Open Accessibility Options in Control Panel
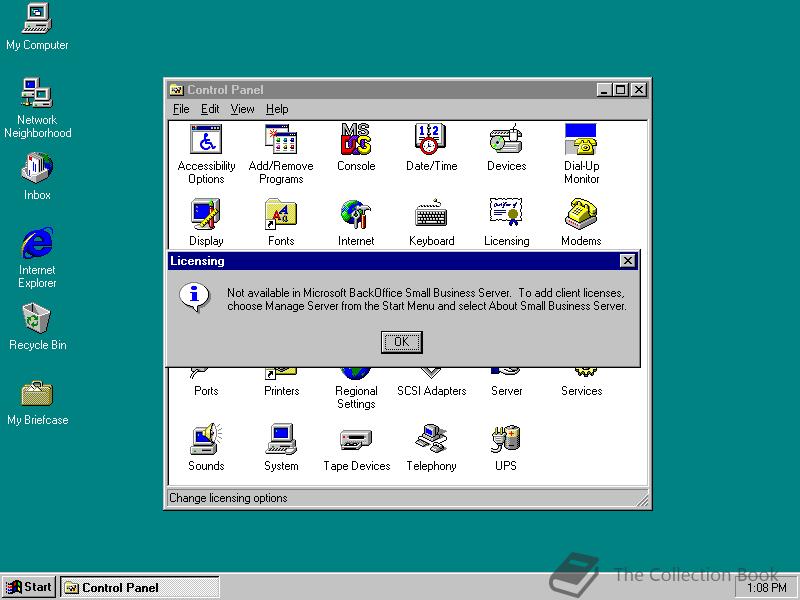 pos(206,154)
